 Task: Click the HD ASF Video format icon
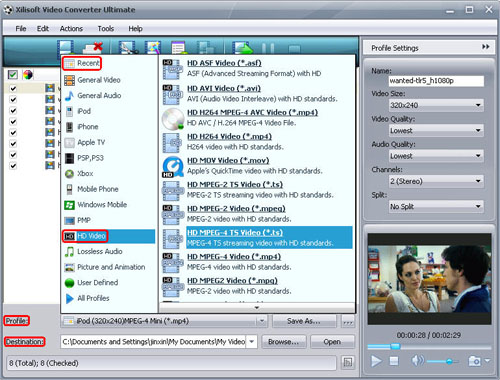pyautogui.click(x=173, y=69)
